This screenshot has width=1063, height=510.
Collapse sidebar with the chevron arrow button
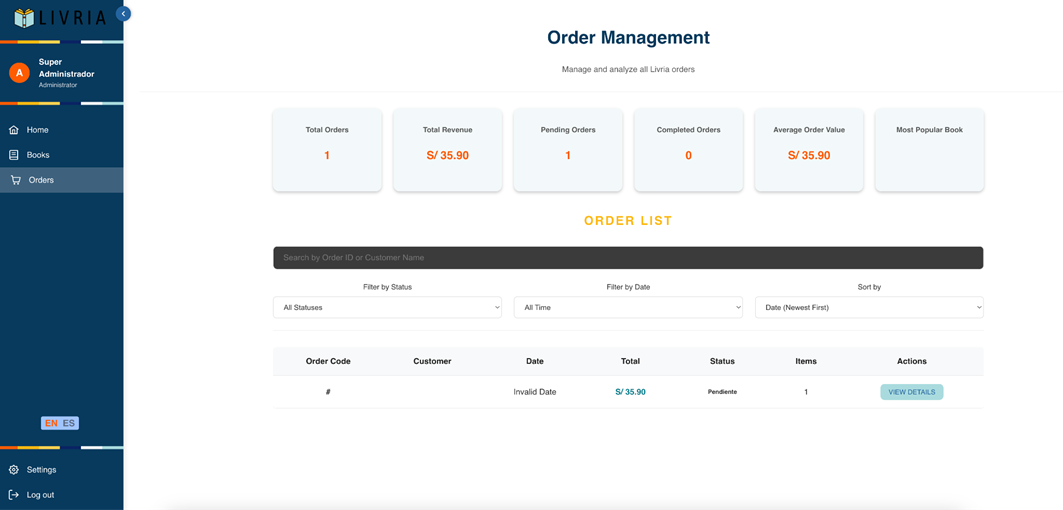(x=123, y=13)
